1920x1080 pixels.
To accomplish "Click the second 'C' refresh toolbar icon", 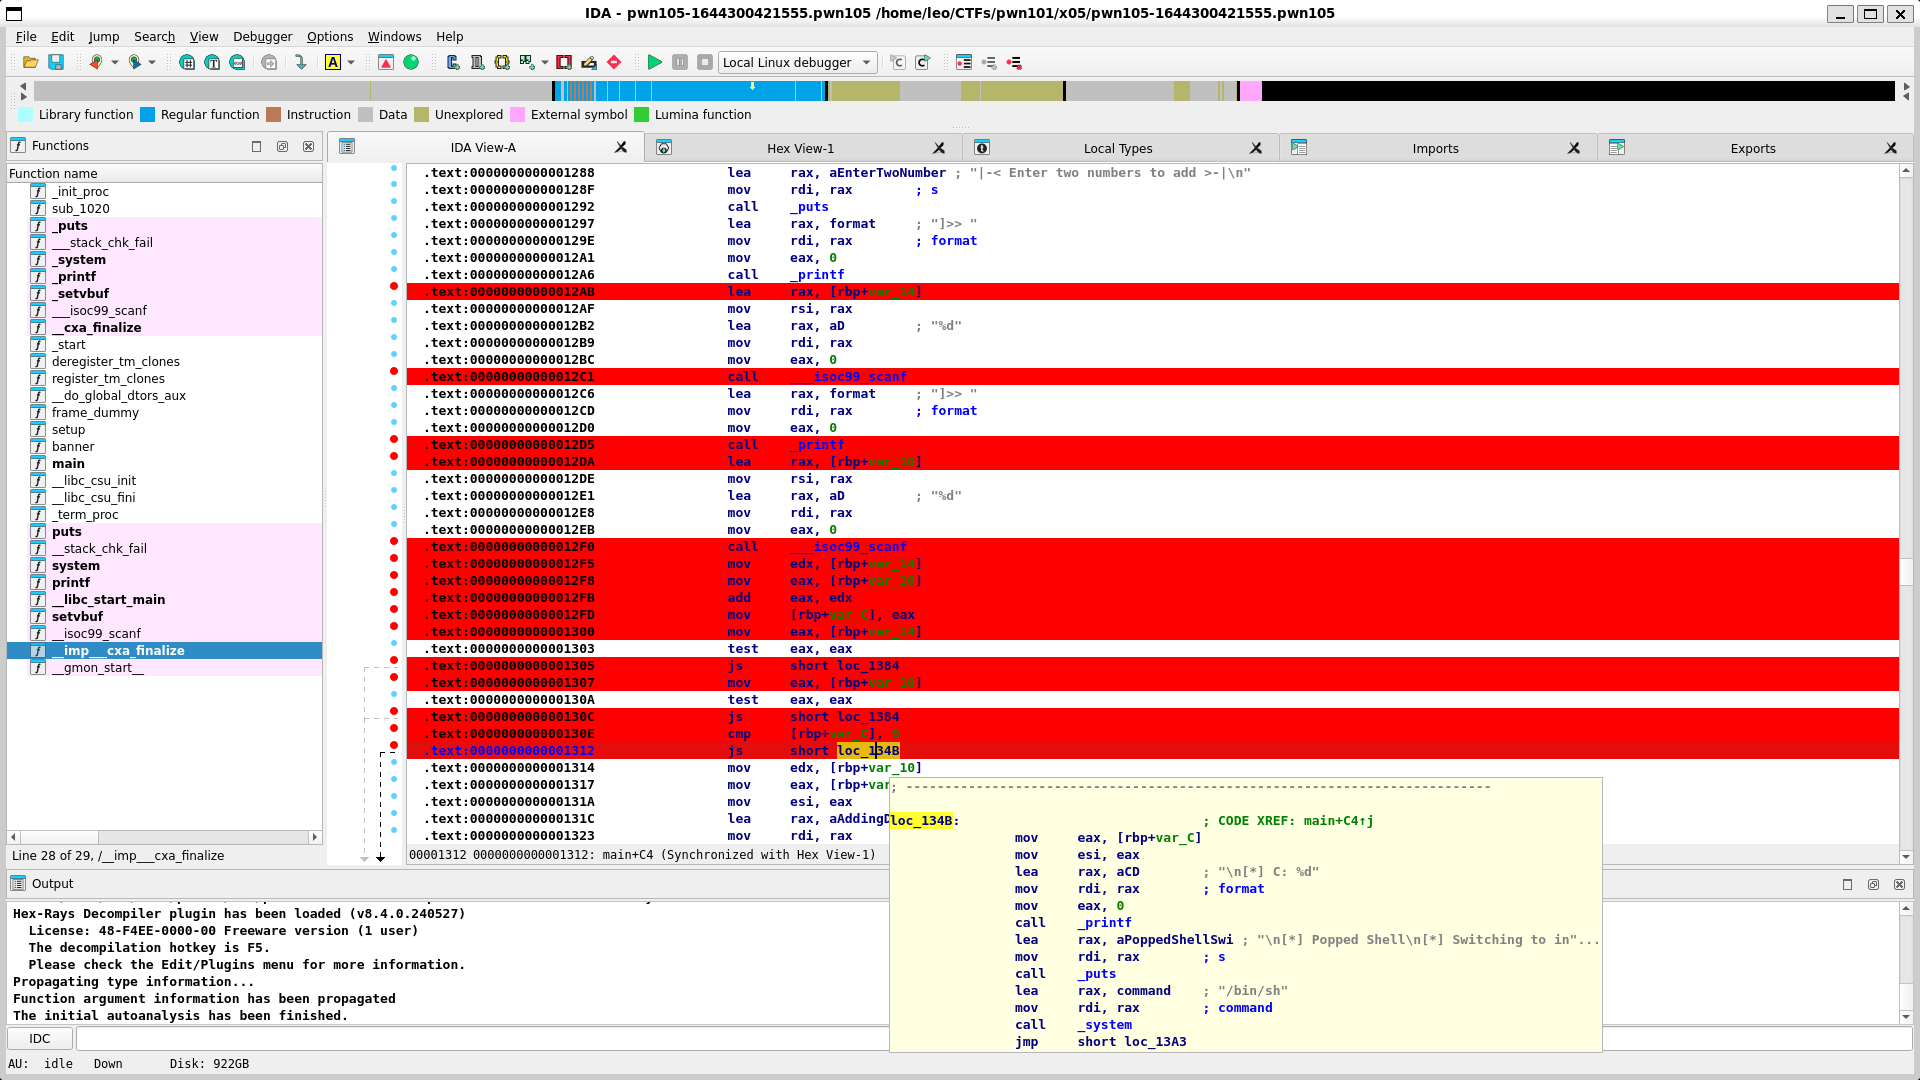I will point(923,62).
